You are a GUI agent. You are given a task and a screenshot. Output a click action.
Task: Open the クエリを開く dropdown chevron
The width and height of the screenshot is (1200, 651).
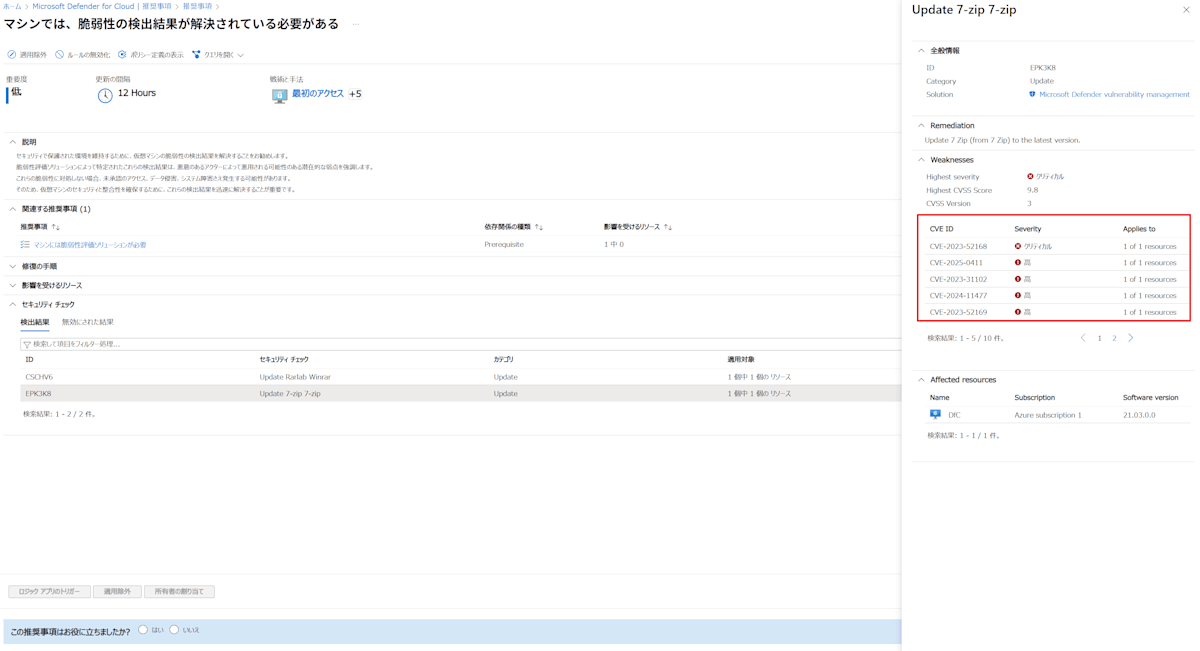tap(241, 55)
